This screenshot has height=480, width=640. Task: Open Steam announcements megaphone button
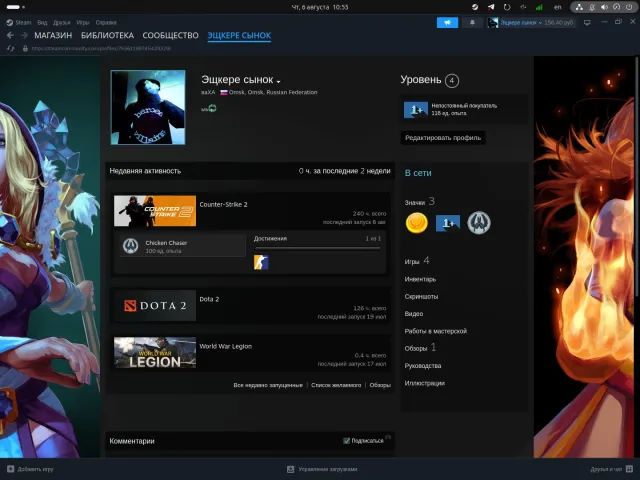coord(447,22)
